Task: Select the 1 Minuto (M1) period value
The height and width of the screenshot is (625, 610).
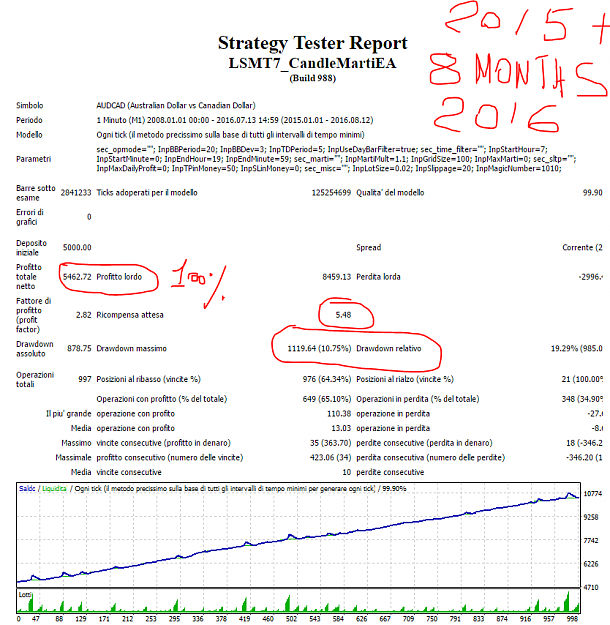Action: [235, 120]
